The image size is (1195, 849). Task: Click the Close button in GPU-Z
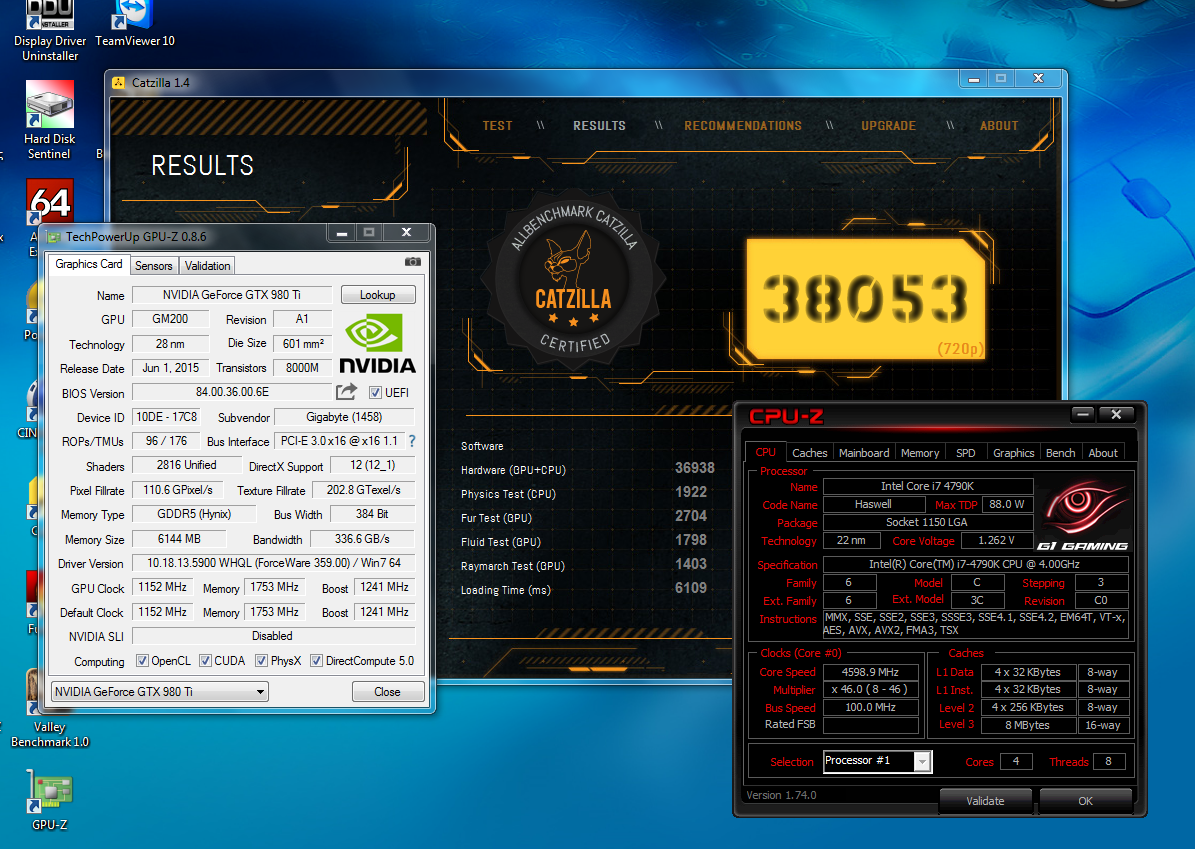[x=387, y=692]
